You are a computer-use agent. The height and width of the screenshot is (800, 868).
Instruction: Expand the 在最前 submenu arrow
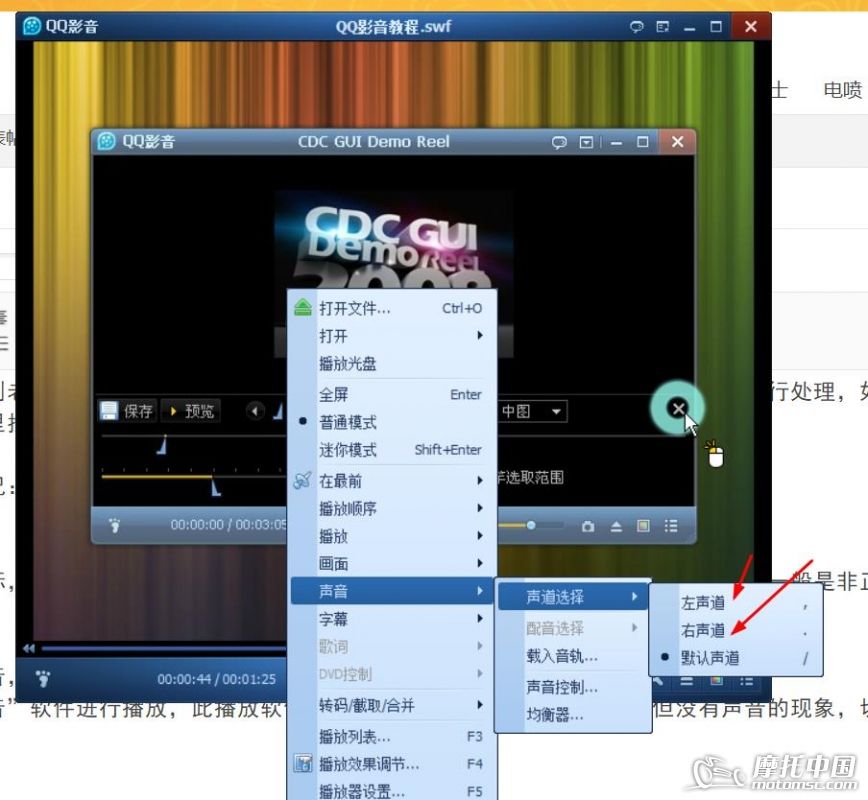point(479,481)
